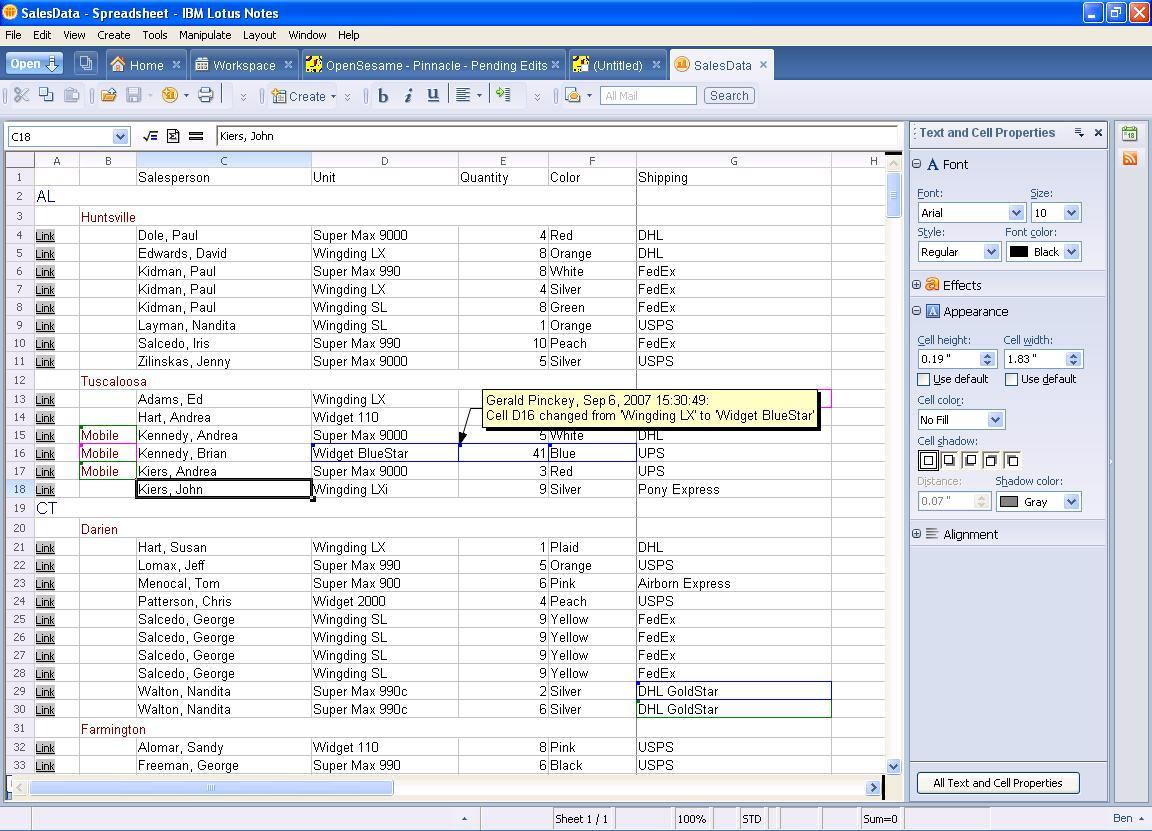Enable Use default for cell width

pos(1011,379)
